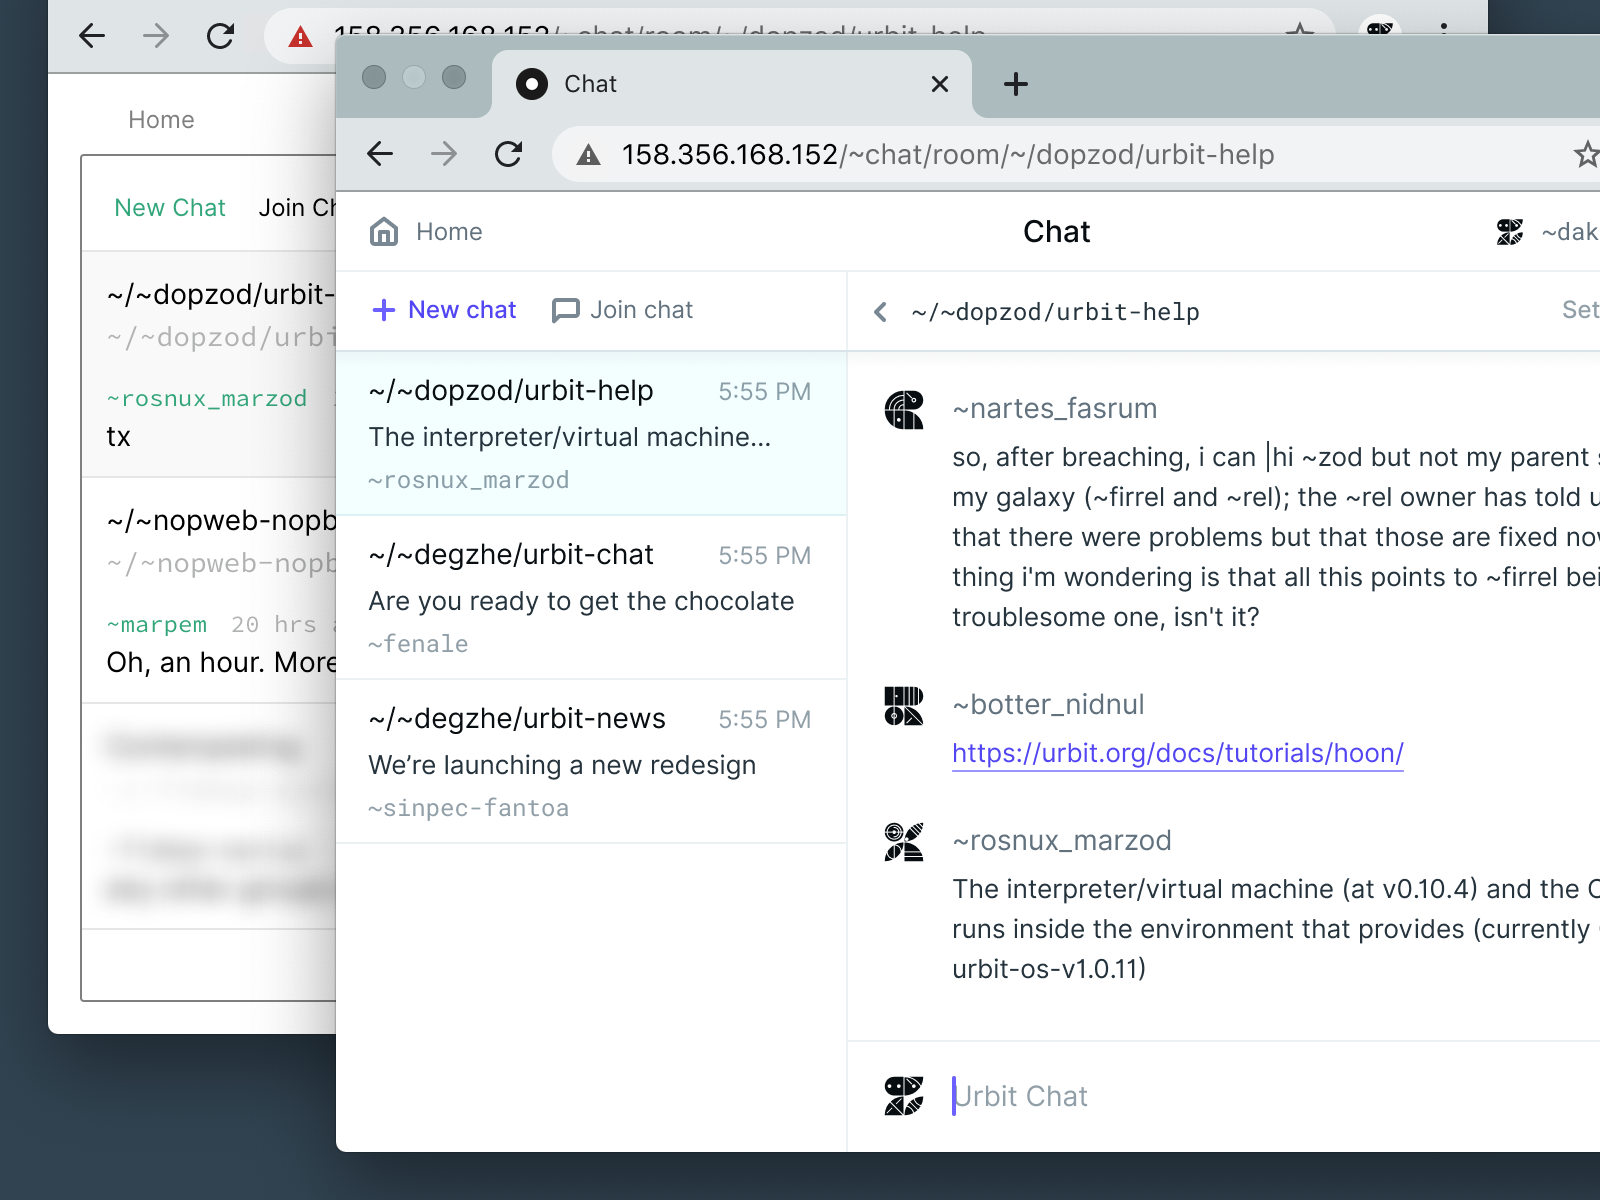
Task: Reload the front Chat browser page
Action: tap(508, 154)
